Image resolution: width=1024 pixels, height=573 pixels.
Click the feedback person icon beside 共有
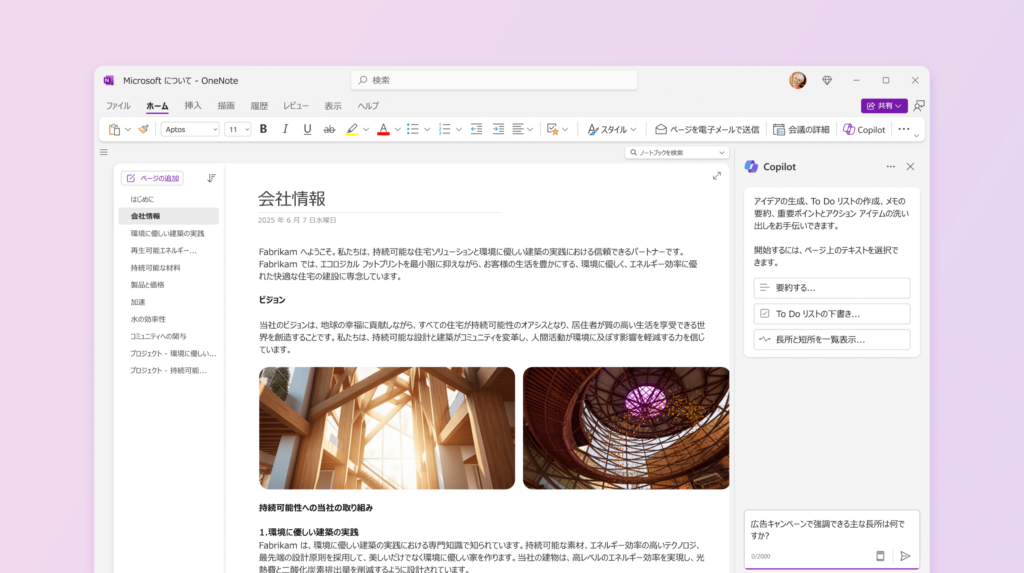coord(919,106)
